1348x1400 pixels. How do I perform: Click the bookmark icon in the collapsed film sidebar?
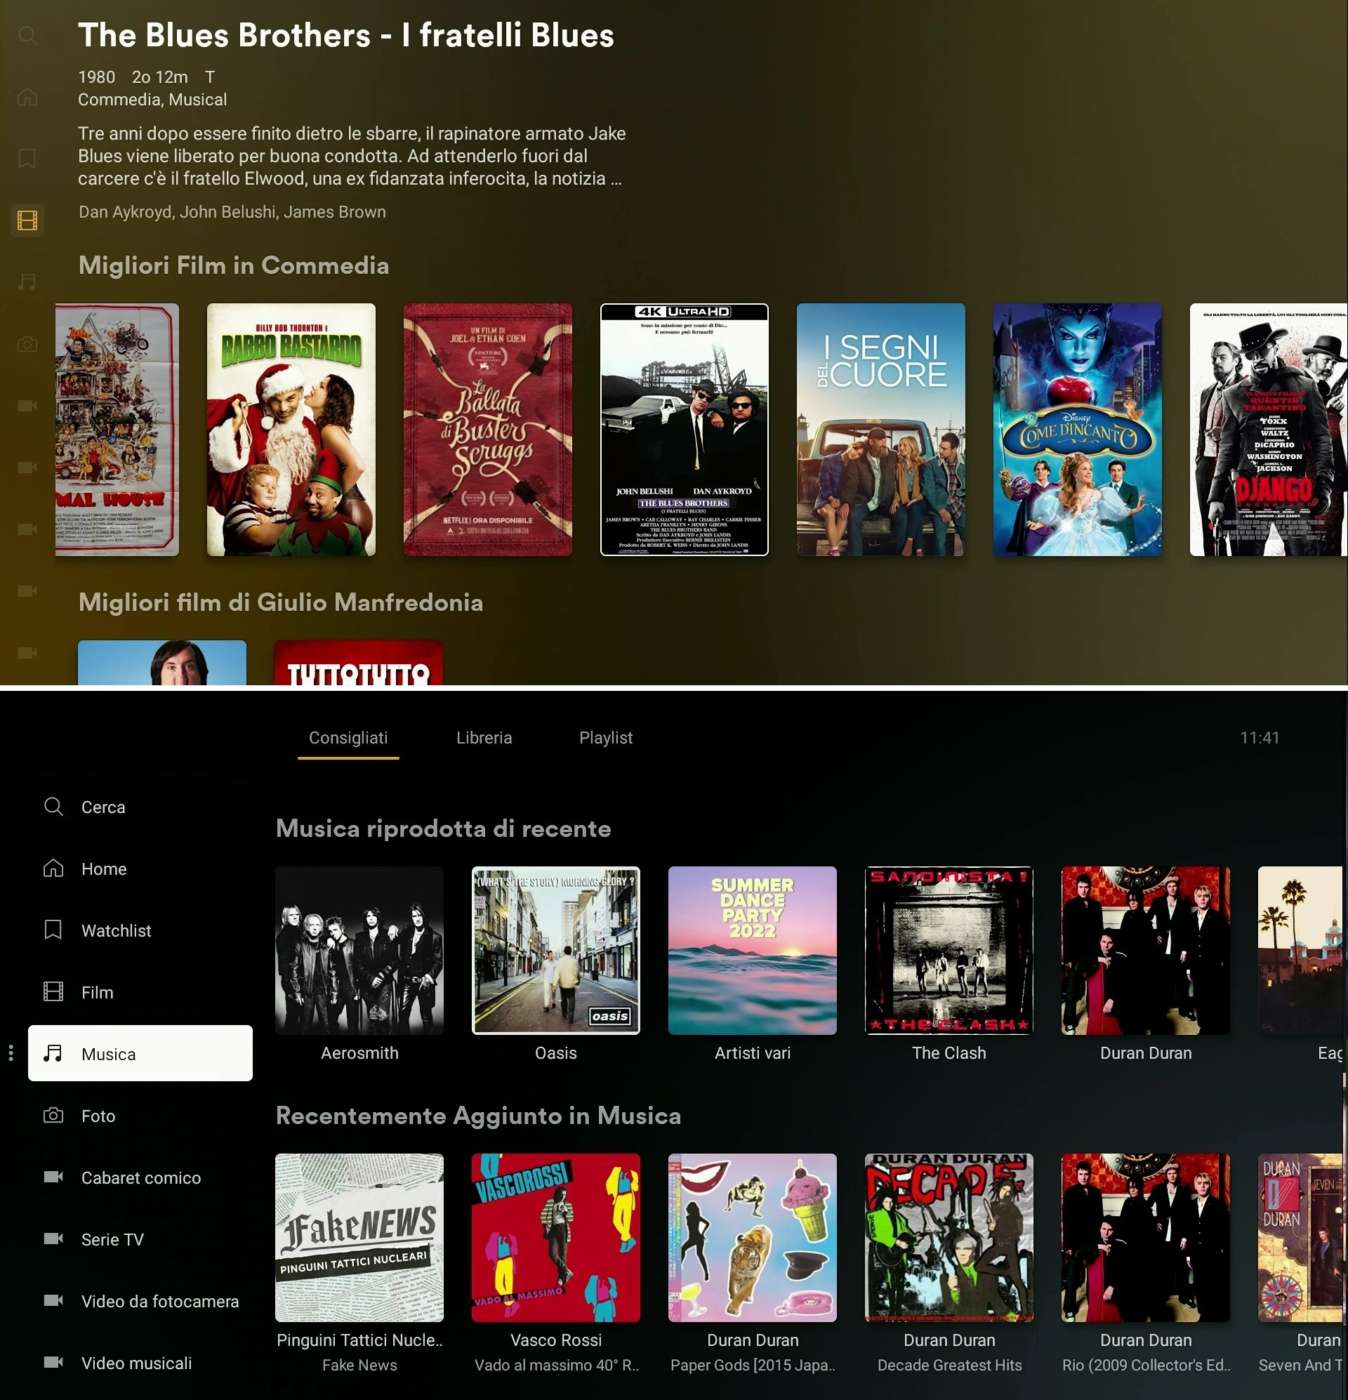(x=28, y=158)
